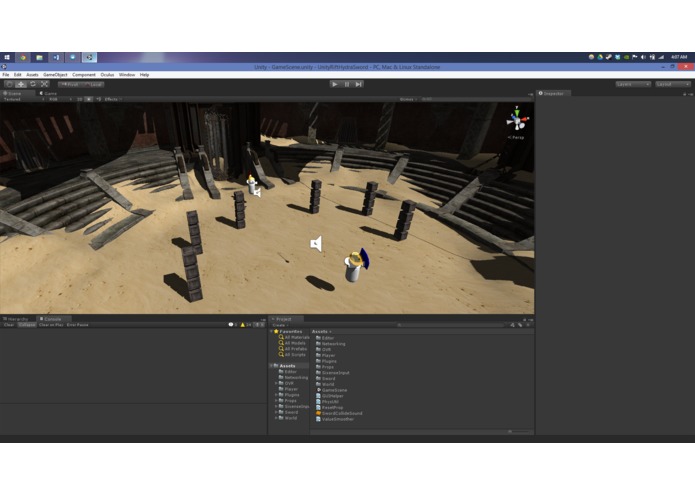Open the Component menu

pos(84,75)
